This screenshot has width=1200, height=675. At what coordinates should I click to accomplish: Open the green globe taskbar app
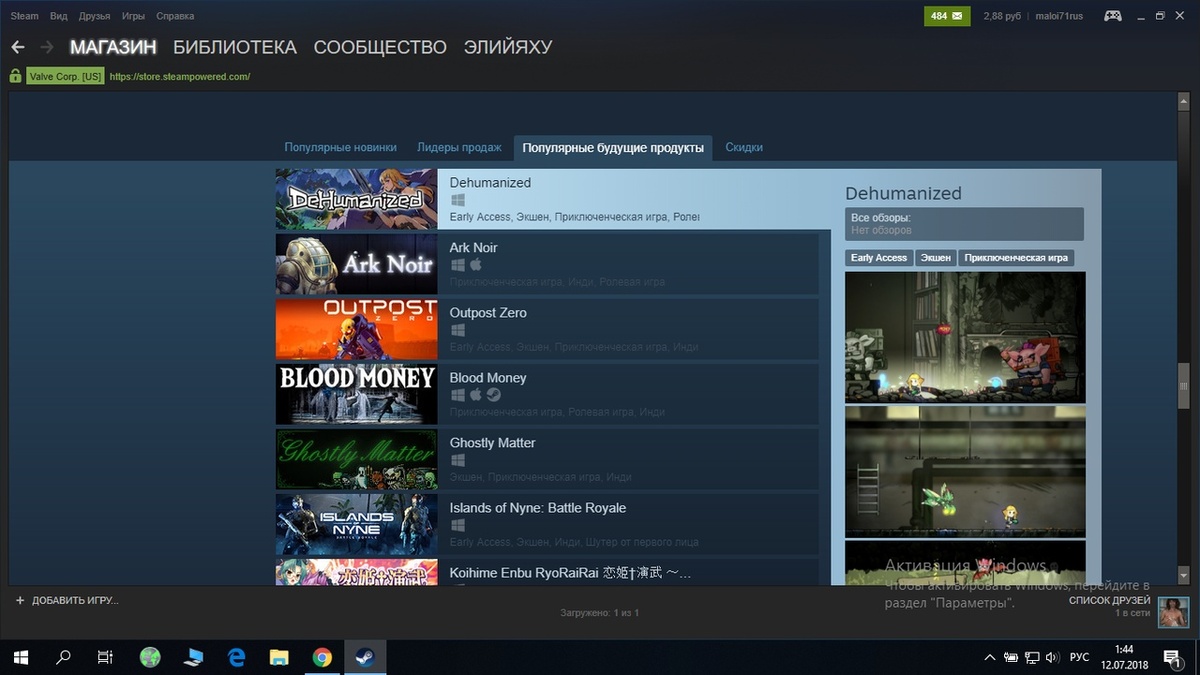point(150,657)
